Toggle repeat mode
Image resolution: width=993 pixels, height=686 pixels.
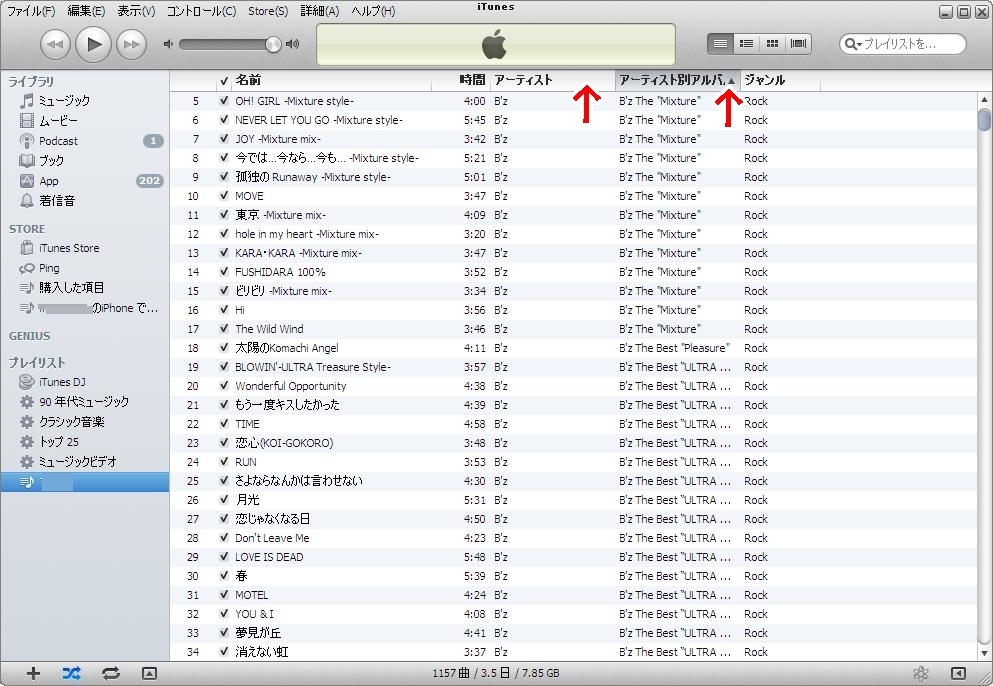(x=110, y=673)
